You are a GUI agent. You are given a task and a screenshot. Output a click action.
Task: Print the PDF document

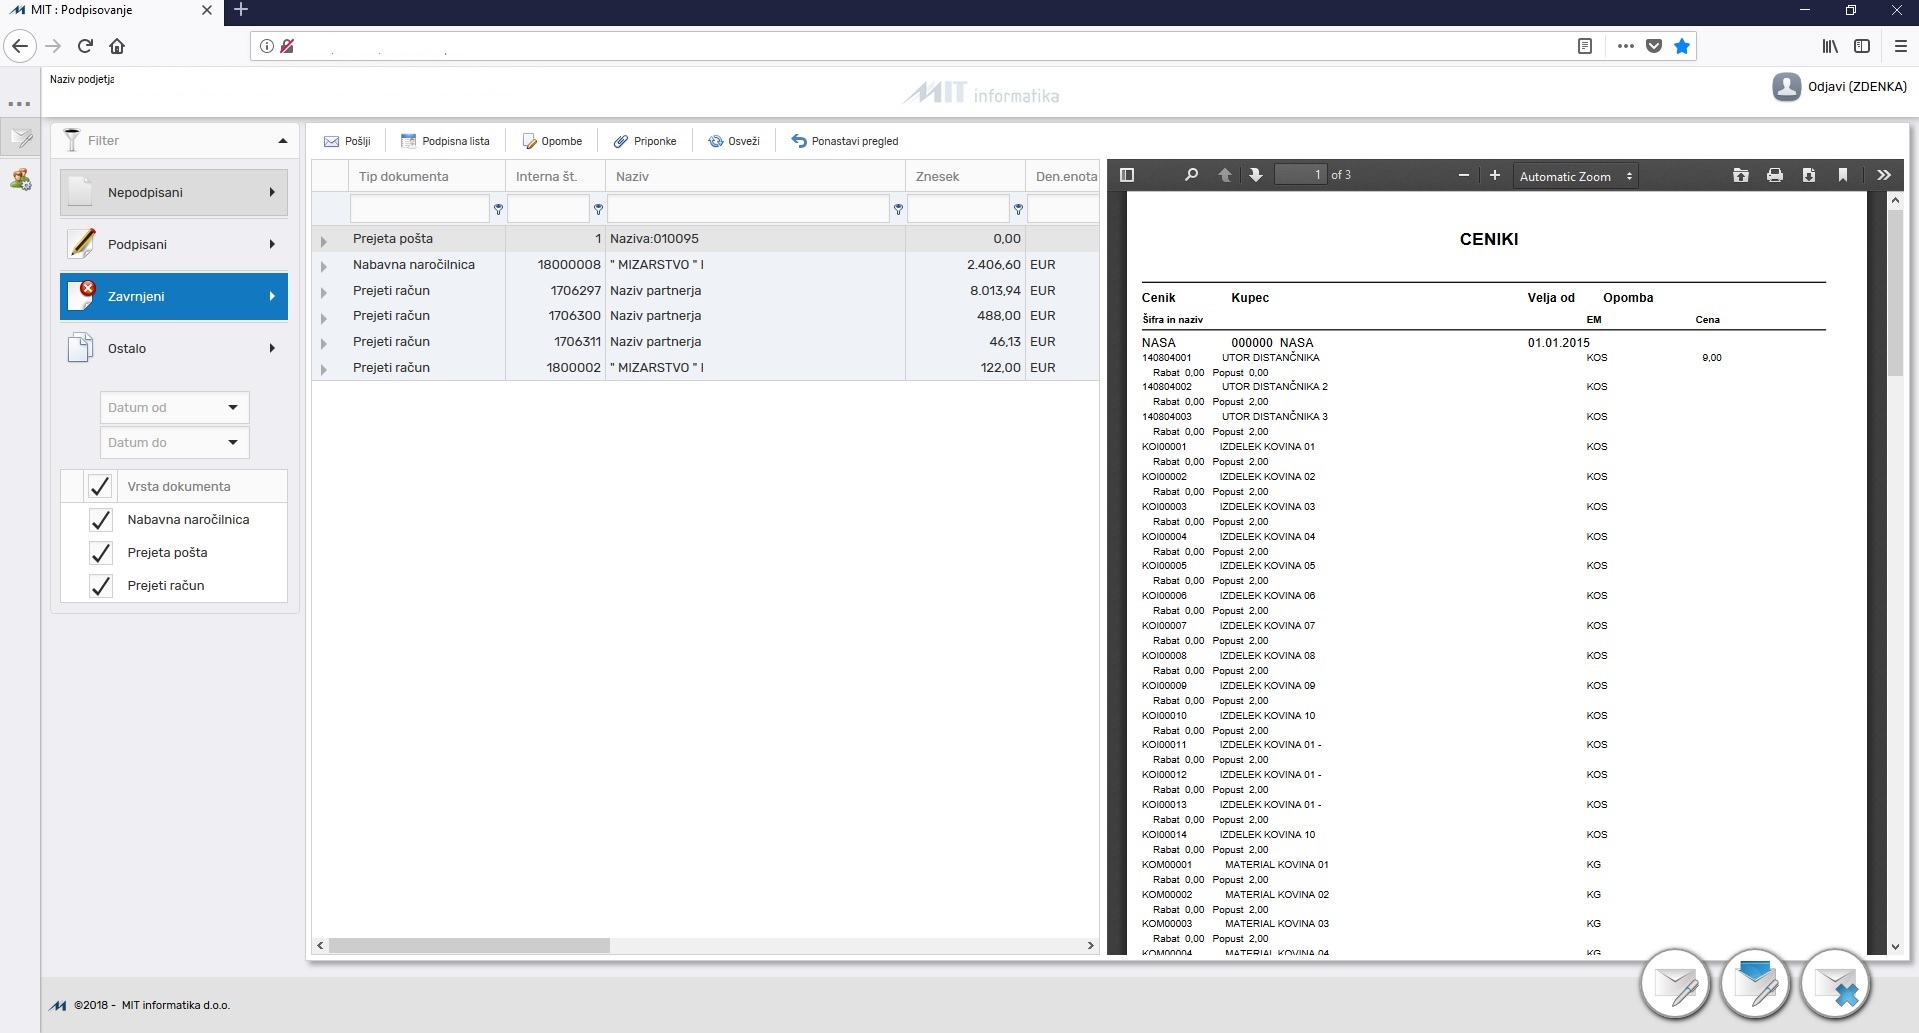1775,175
